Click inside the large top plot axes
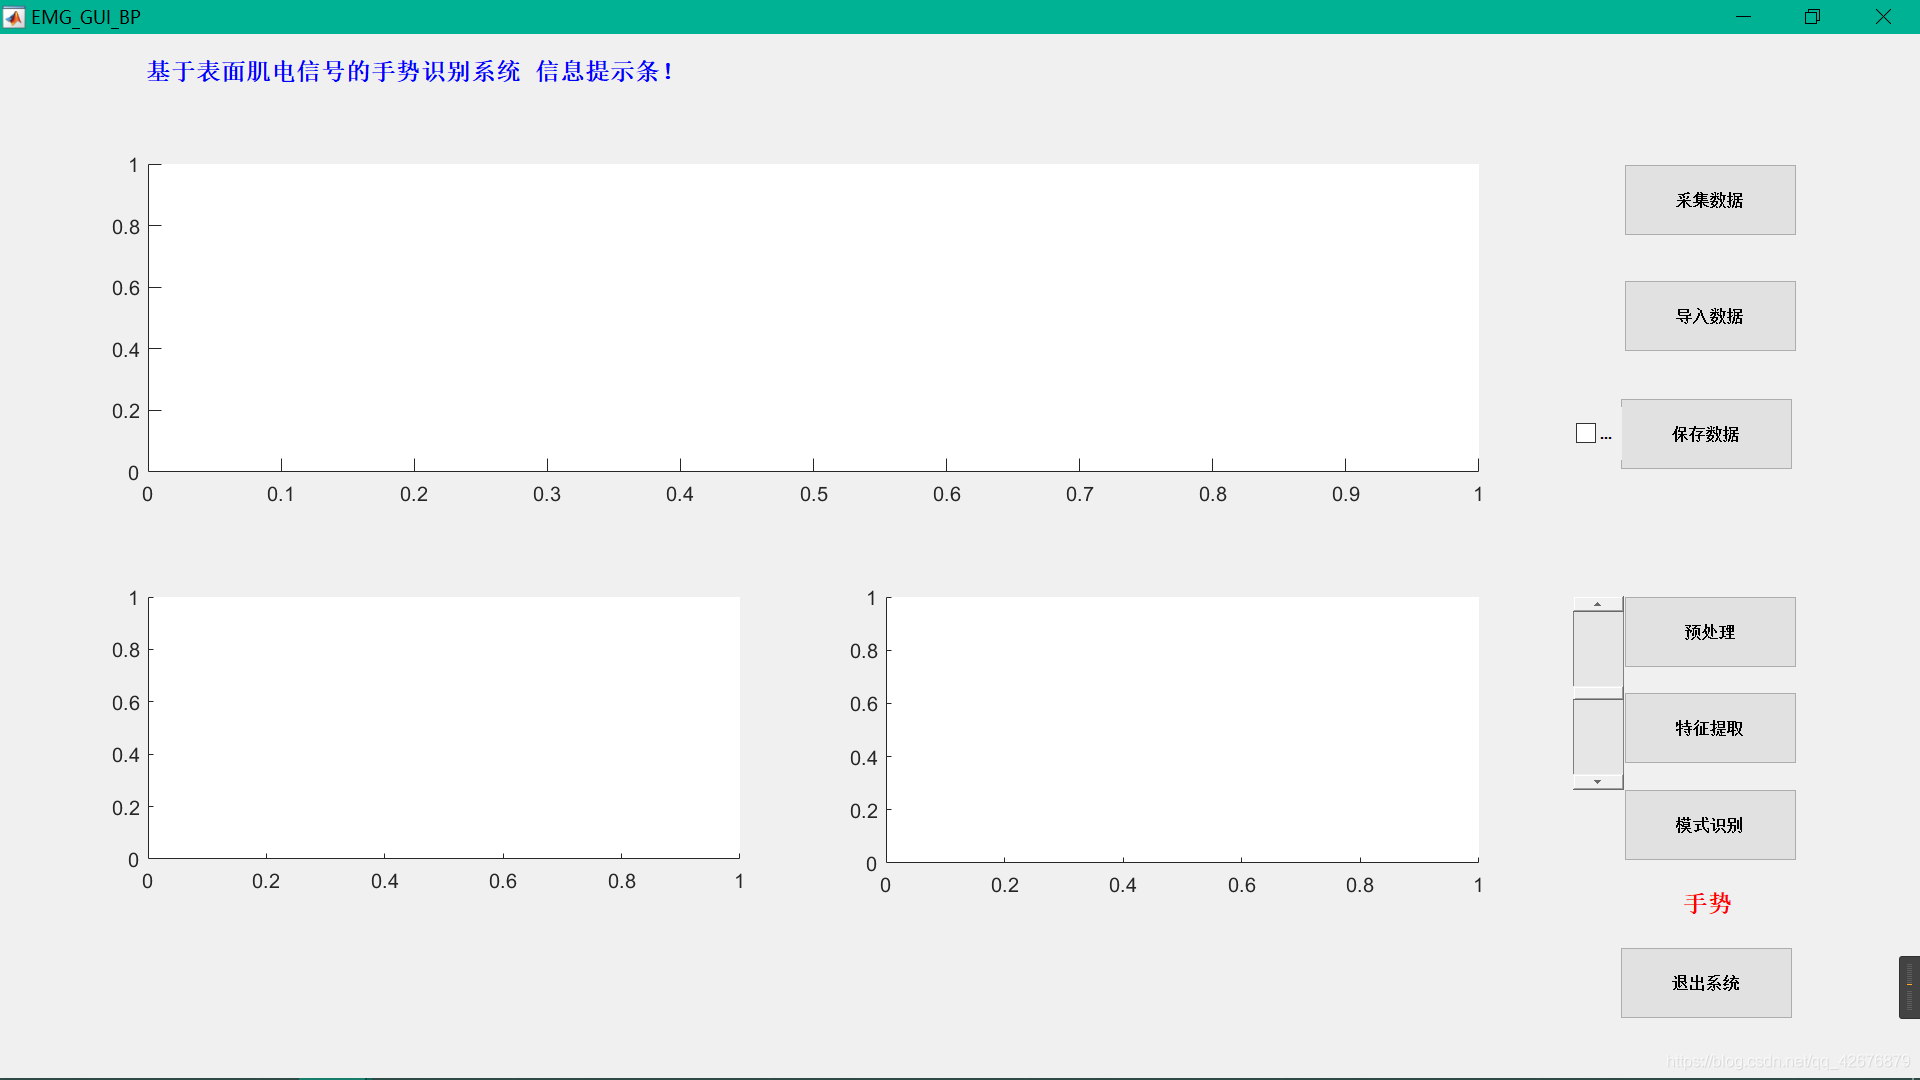 813,318
